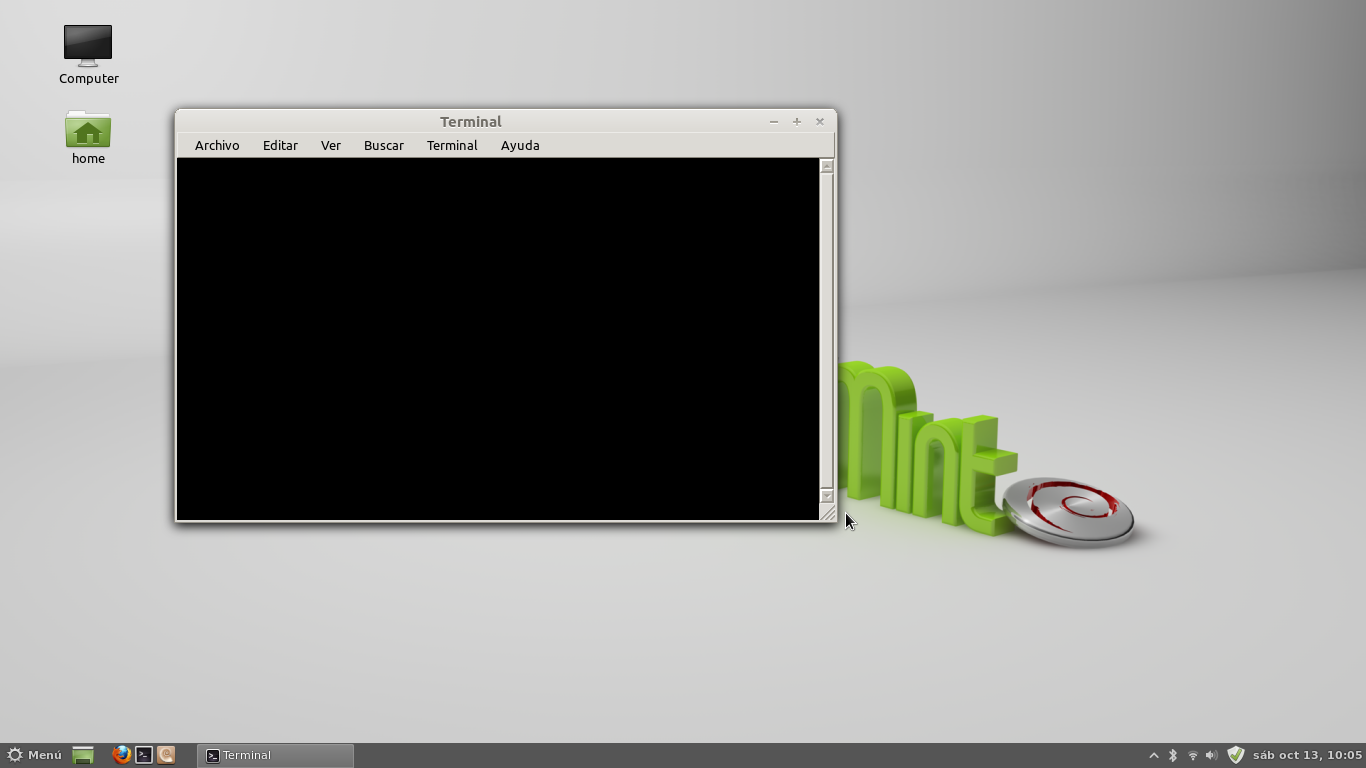Expand the hidden tray icons arrow
1366x768 pixels.
[x=1154, y=755]
